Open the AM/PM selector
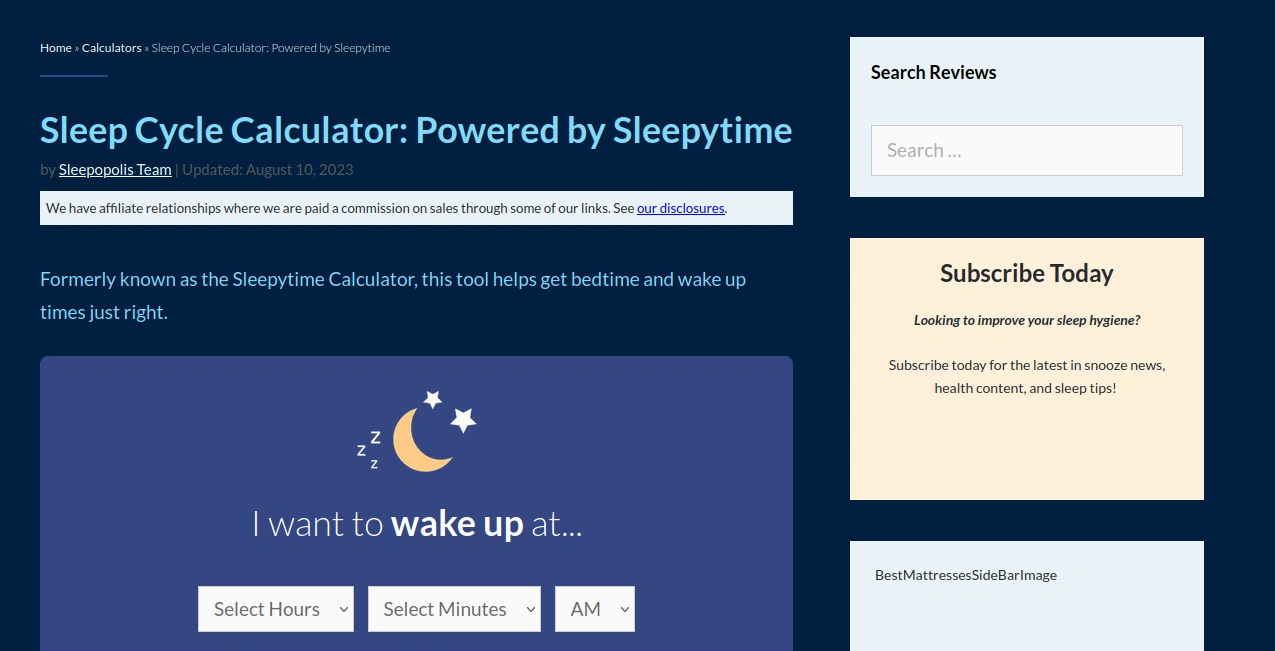 (595, 609)
